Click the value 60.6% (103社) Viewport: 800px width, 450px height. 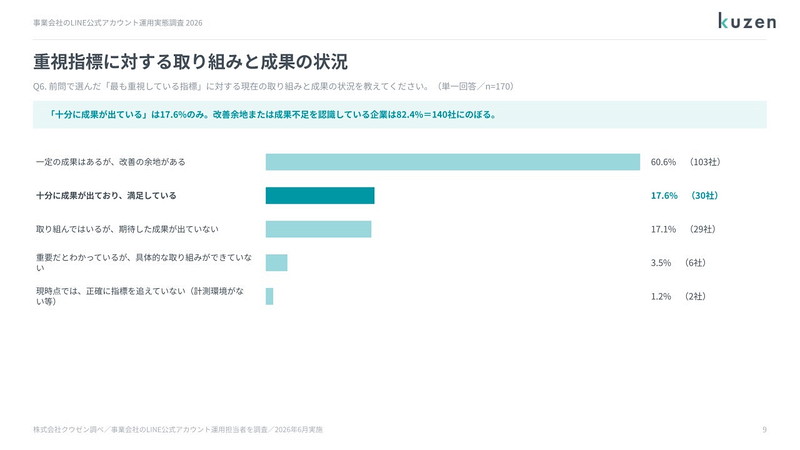pyautogui.click(x=685, y=162)
